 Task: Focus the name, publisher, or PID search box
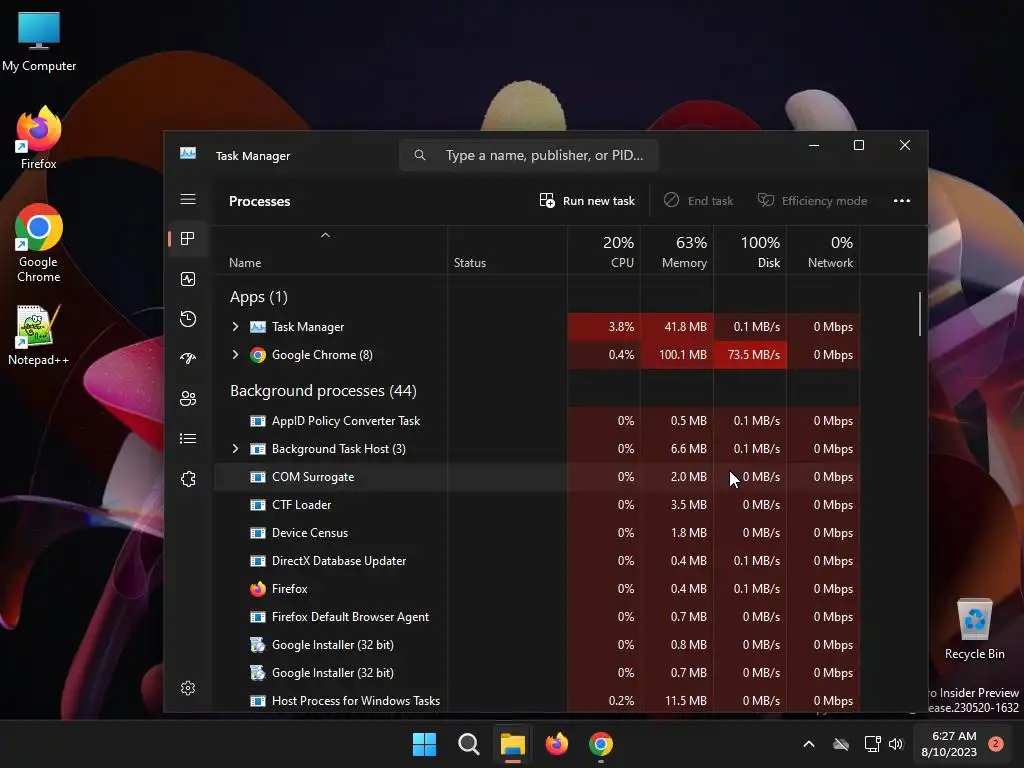(x=529, y=155)
